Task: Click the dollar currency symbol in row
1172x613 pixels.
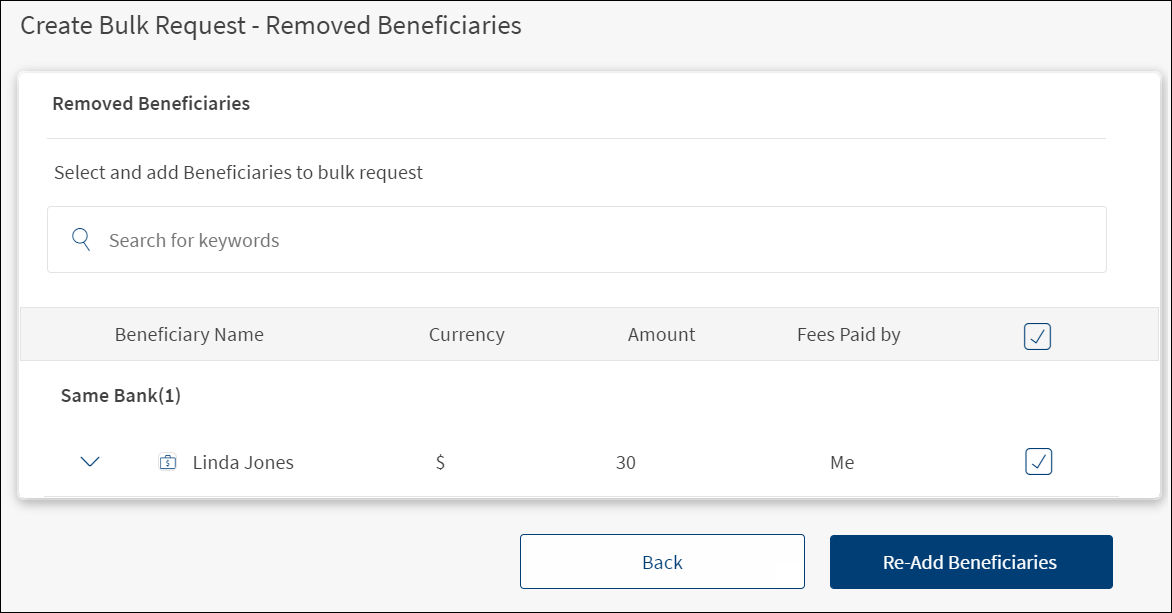Action: tap(440, 463)
